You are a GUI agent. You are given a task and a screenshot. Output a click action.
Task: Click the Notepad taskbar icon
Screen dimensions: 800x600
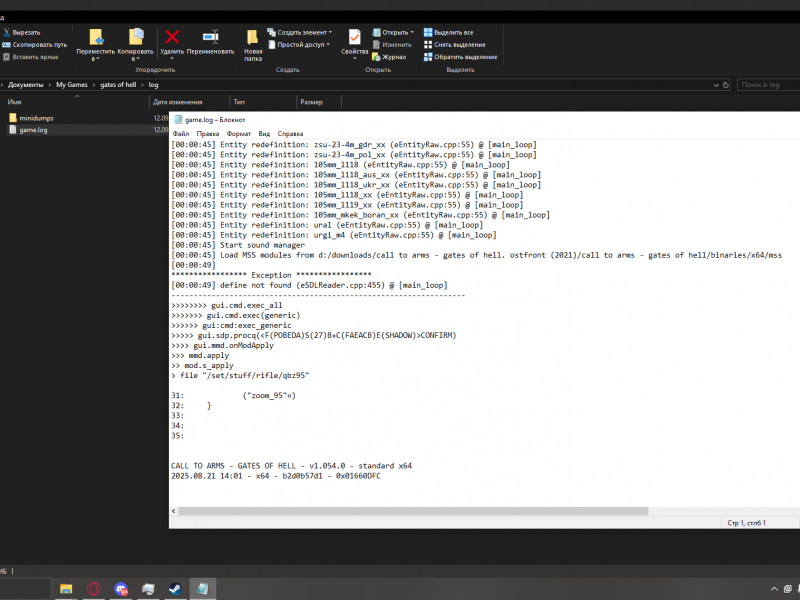[202, 589]
